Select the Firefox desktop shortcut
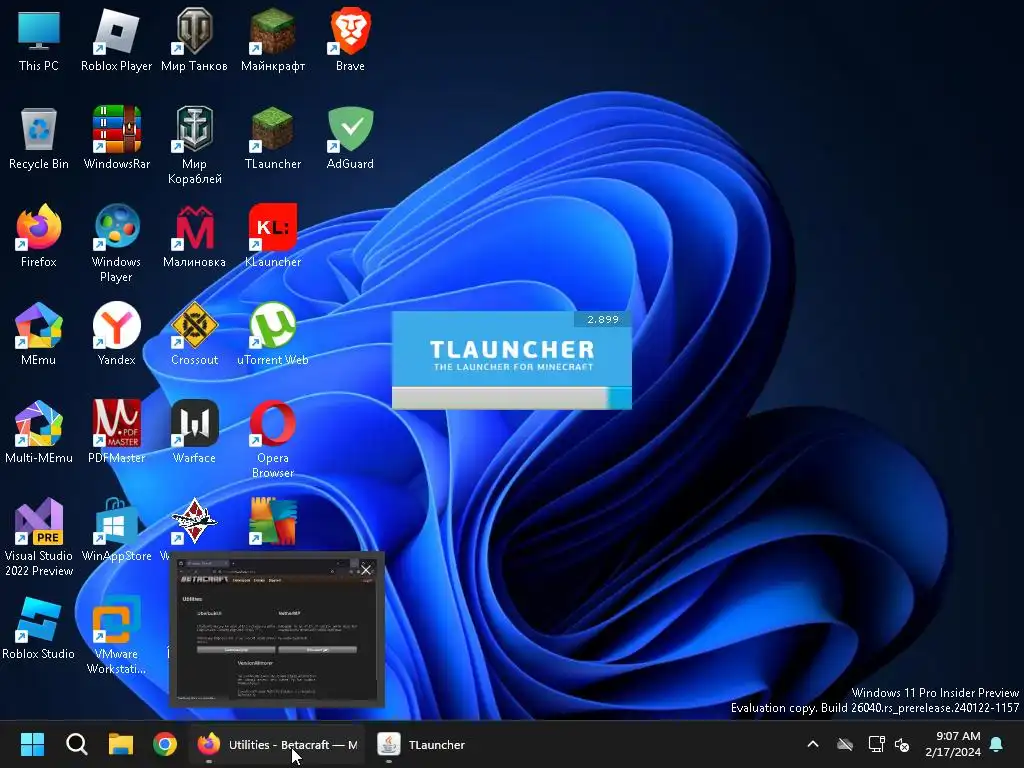Screen dimensions: 1024x768 coord(39,236)
